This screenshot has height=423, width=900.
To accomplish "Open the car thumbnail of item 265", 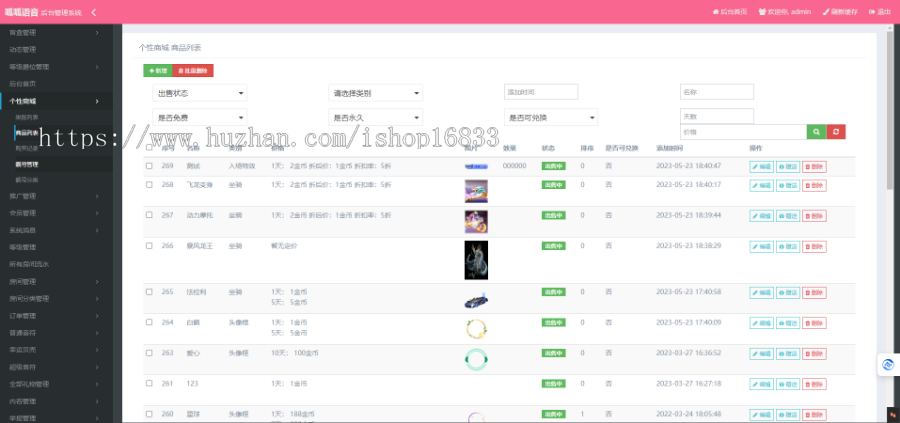I will pos(476,300).
